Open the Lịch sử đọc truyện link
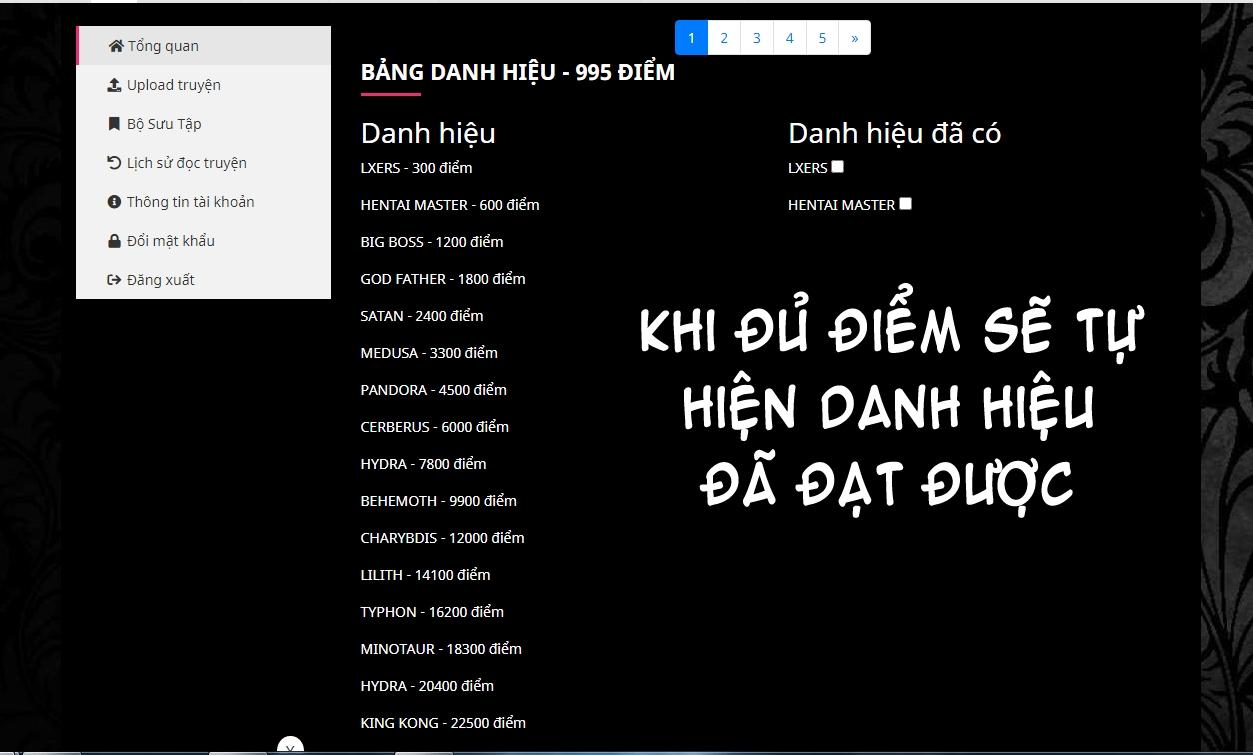 (186, 163)
